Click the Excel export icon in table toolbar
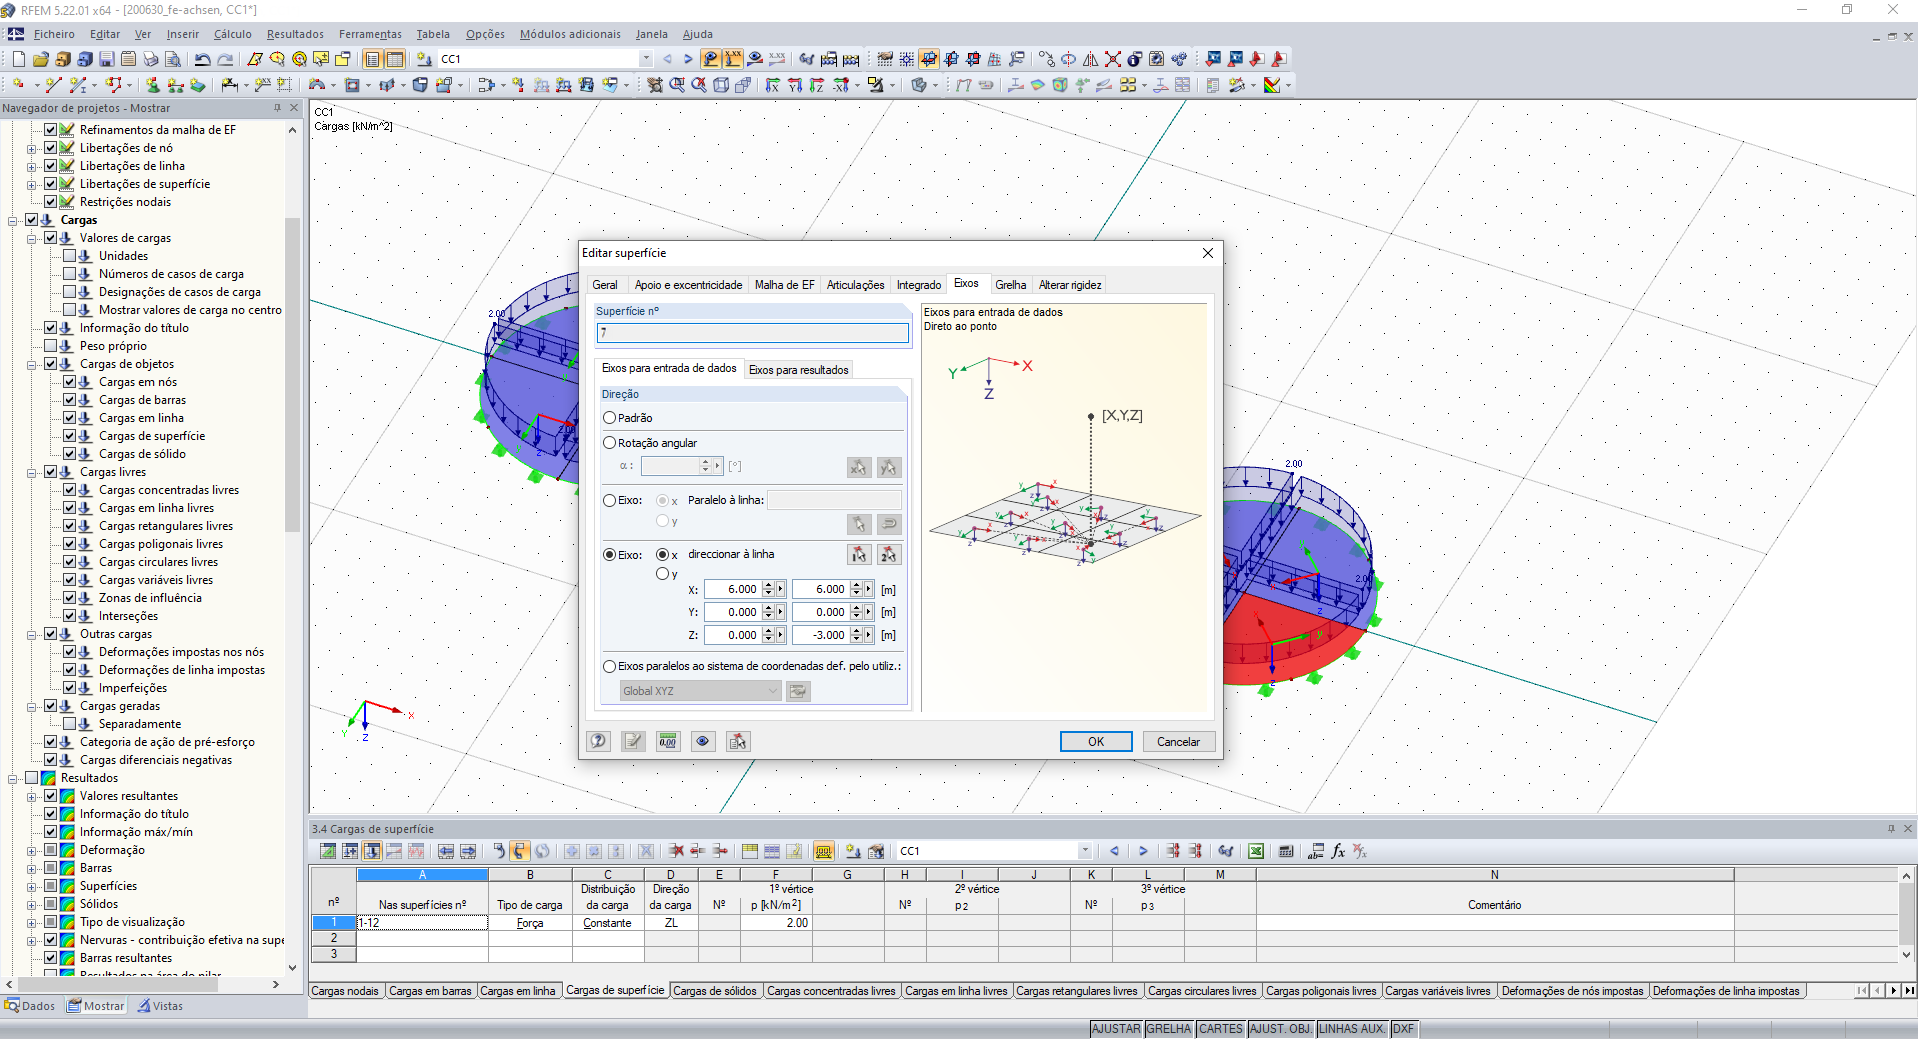This screenshot has height=1039, width=1918. pyautogui.click(x=1256, y=851)
